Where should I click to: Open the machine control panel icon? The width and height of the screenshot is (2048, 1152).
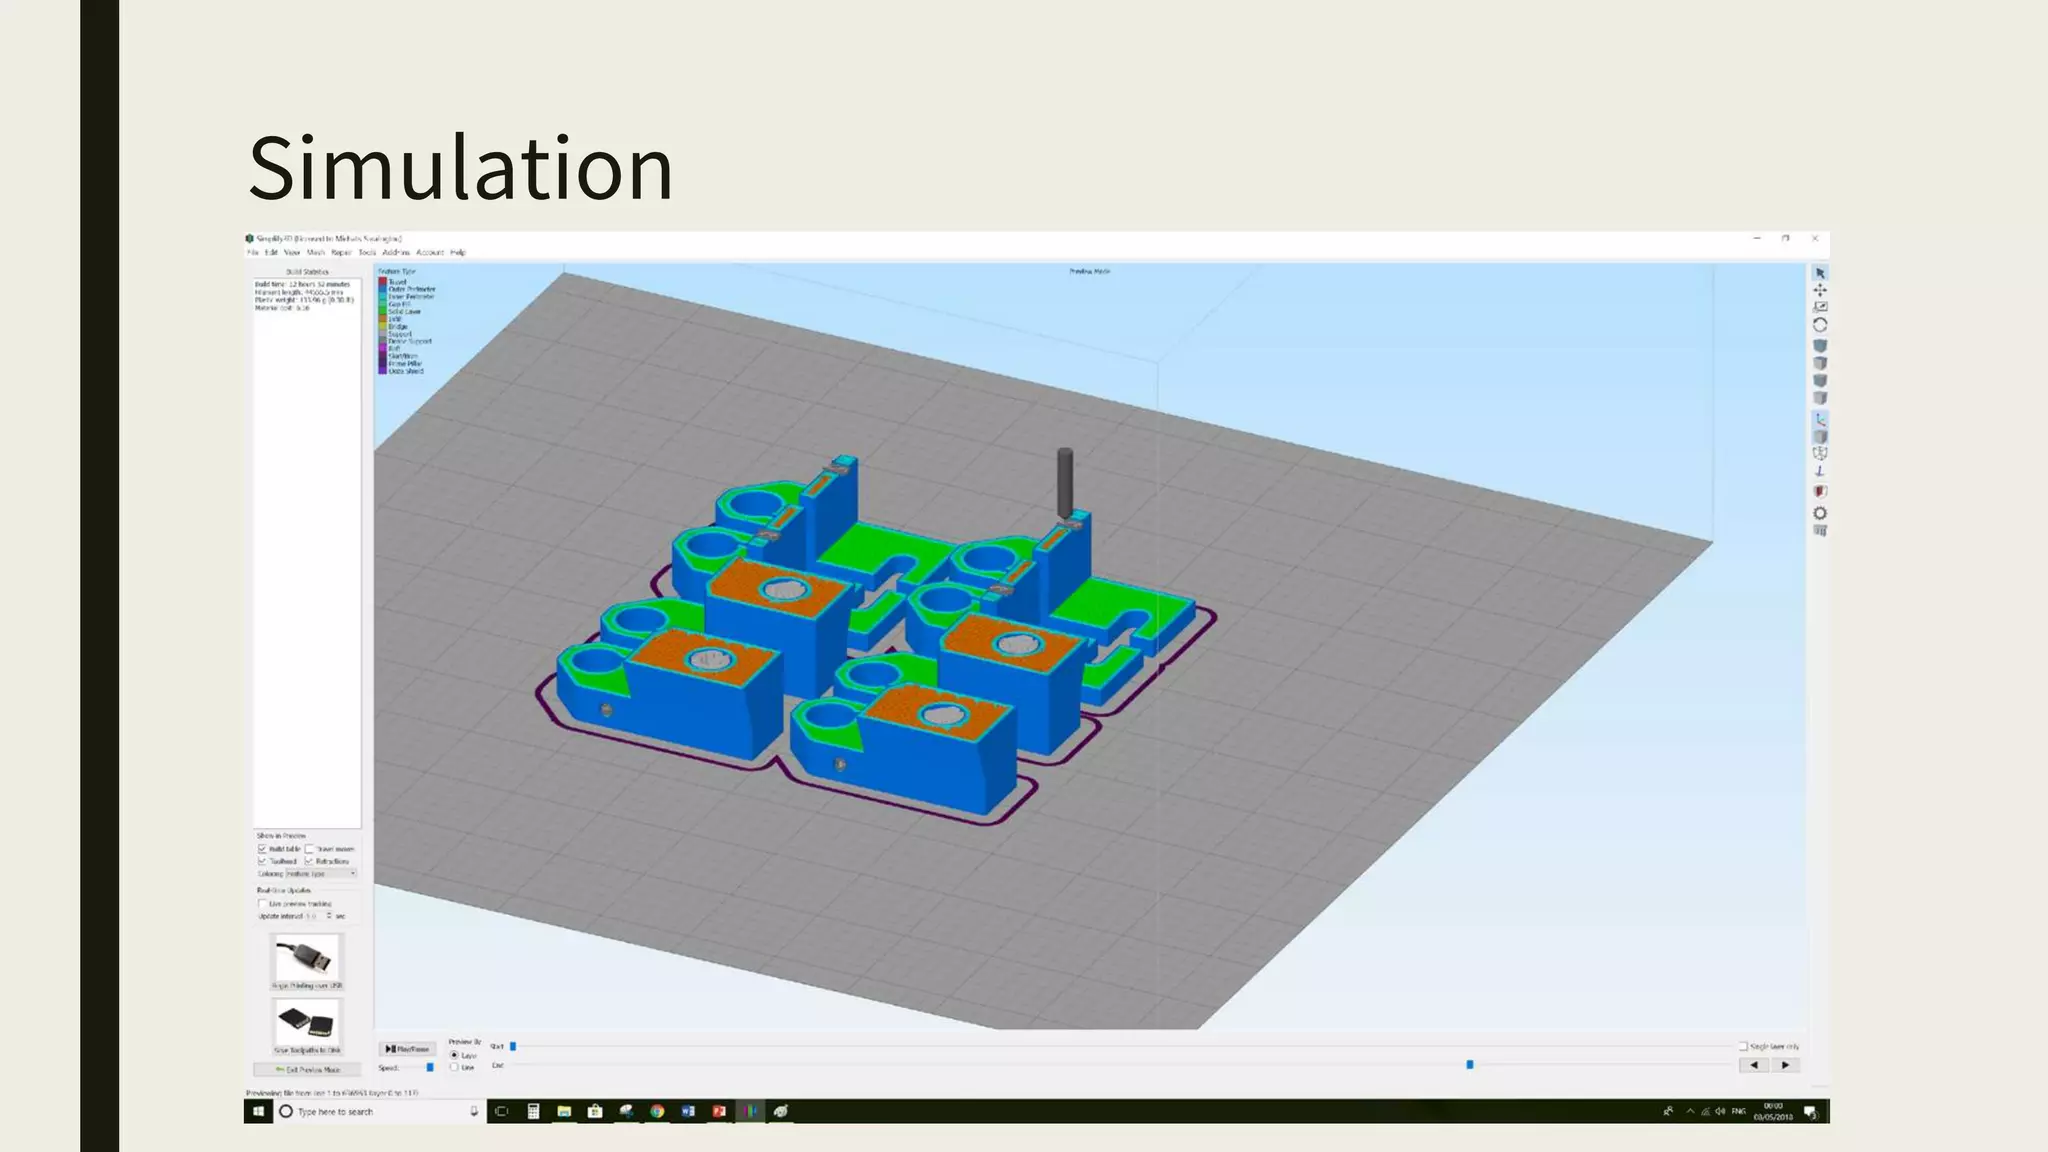click(x=1820, y=531)
